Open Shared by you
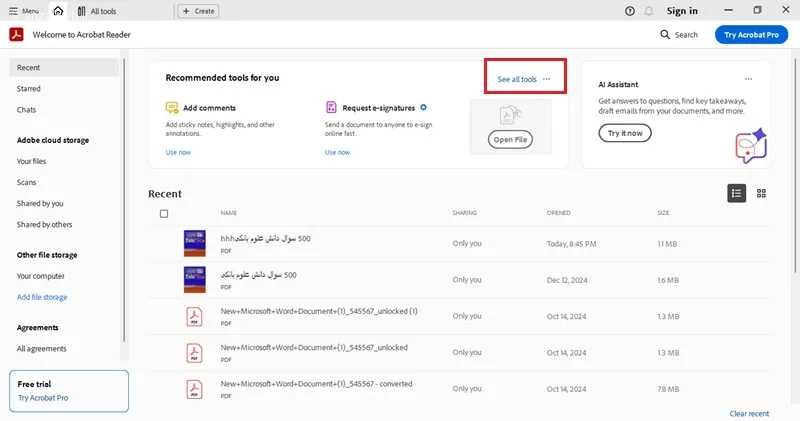800x421 pixels. tap(40, 203)
